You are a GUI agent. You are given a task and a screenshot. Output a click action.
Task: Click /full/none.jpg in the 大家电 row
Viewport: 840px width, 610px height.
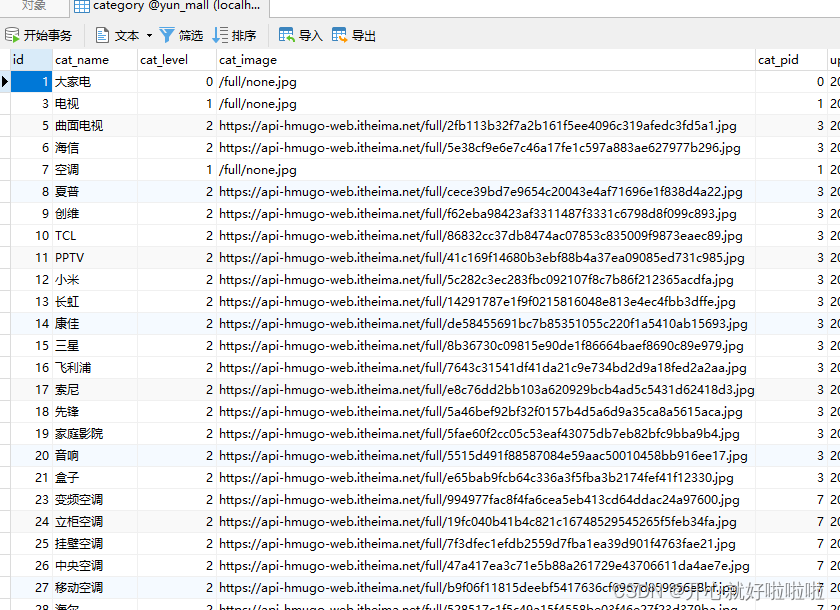(258, 81)
